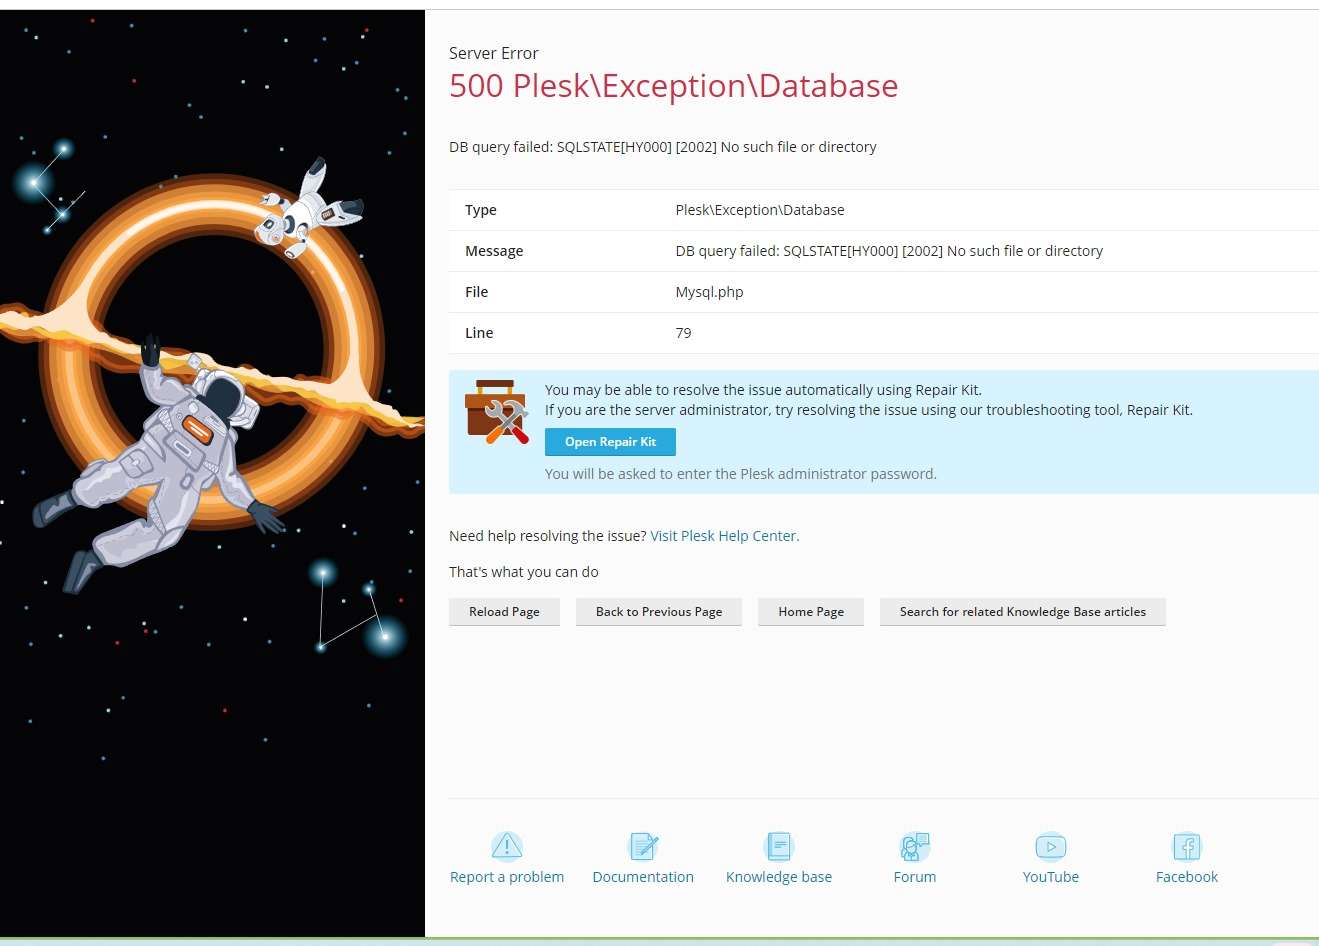
Task: Search for related Knowledge Base articles
Action: (x=1023, y=612)
